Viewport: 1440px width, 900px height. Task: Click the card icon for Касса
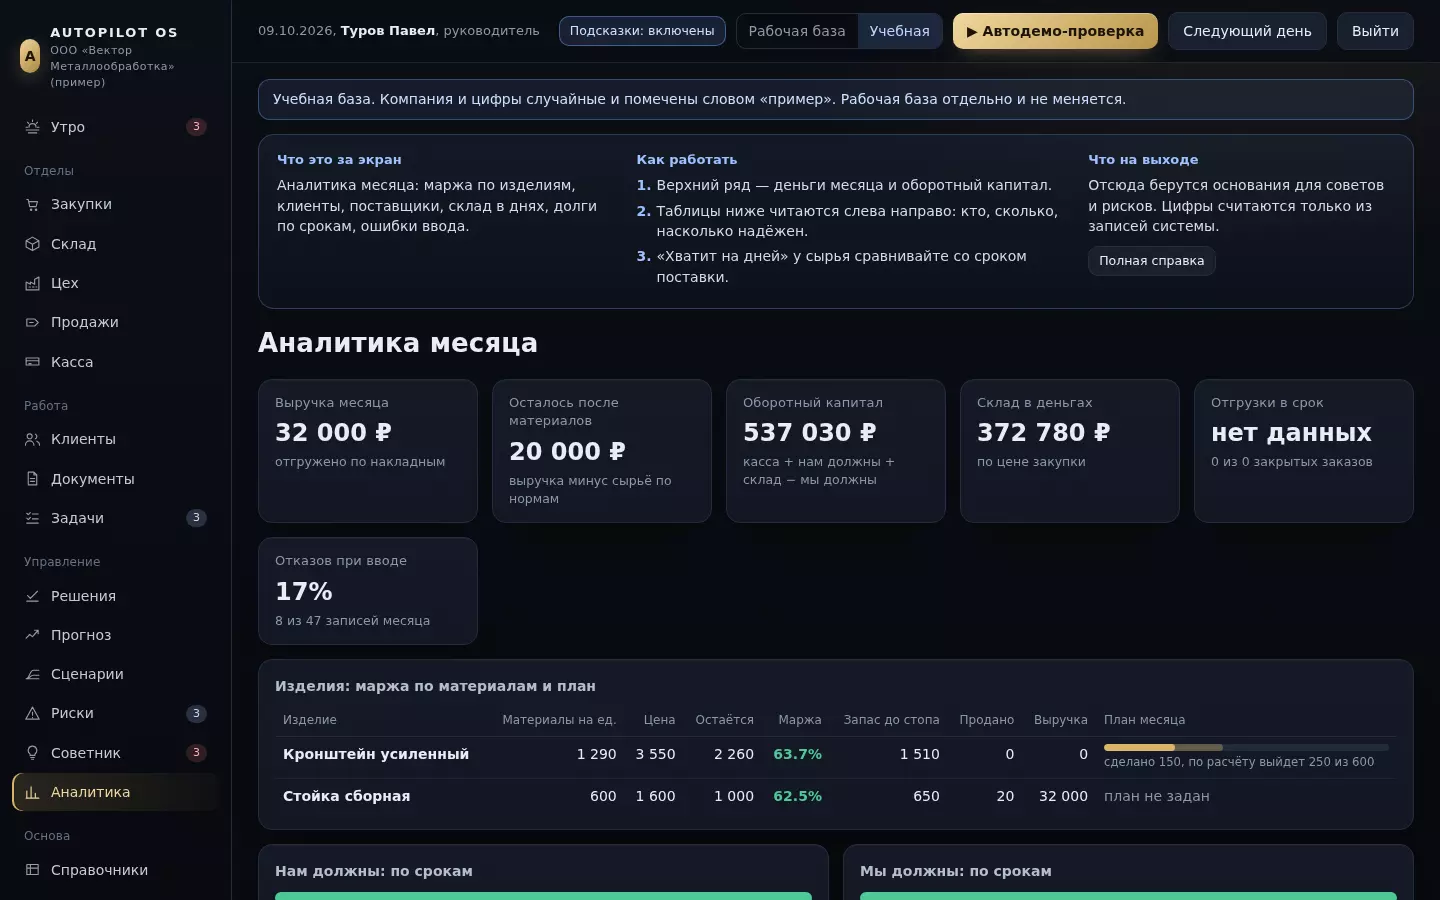pos(32,362)
